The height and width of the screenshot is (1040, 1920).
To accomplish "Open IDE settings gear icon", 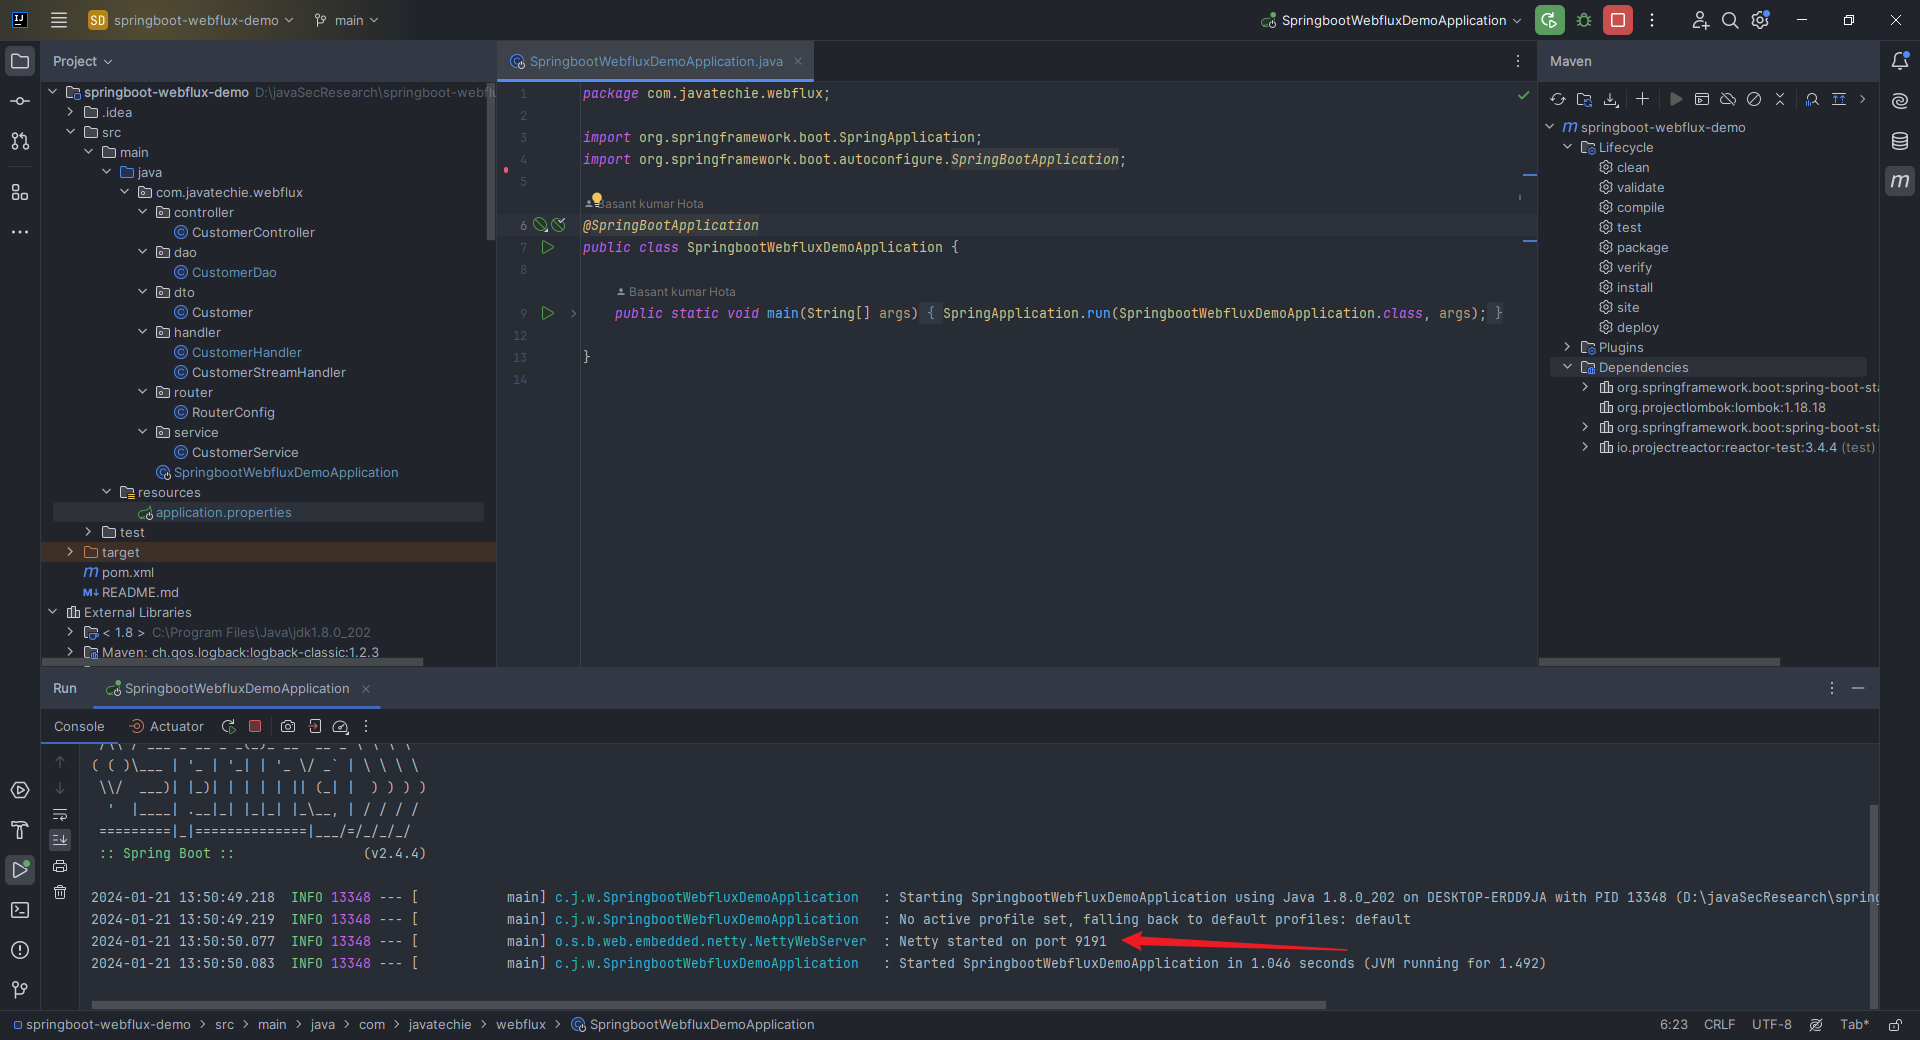I will click(x=1761, y=20).
